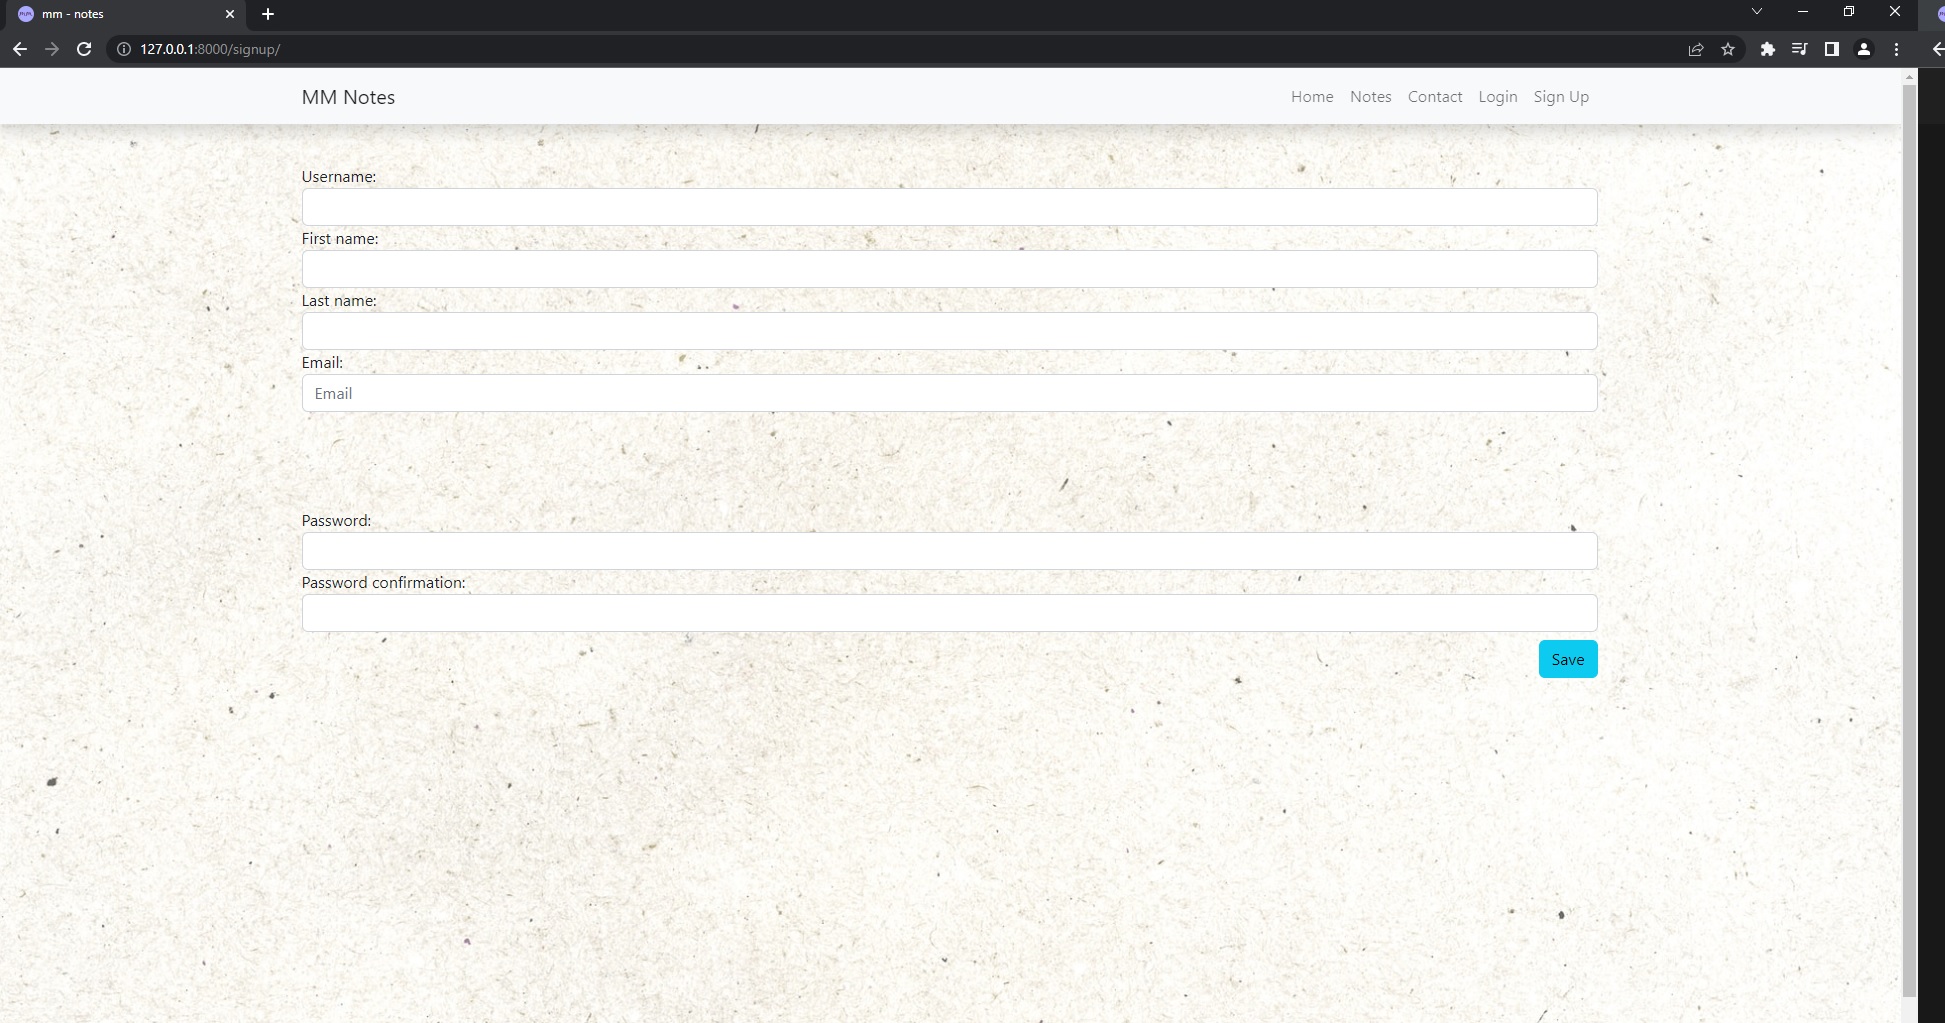Screen dimensions: 1945x1023
Task: Go back using the browser back arrow
Action: pyautogui.click(x=20, y=49)
